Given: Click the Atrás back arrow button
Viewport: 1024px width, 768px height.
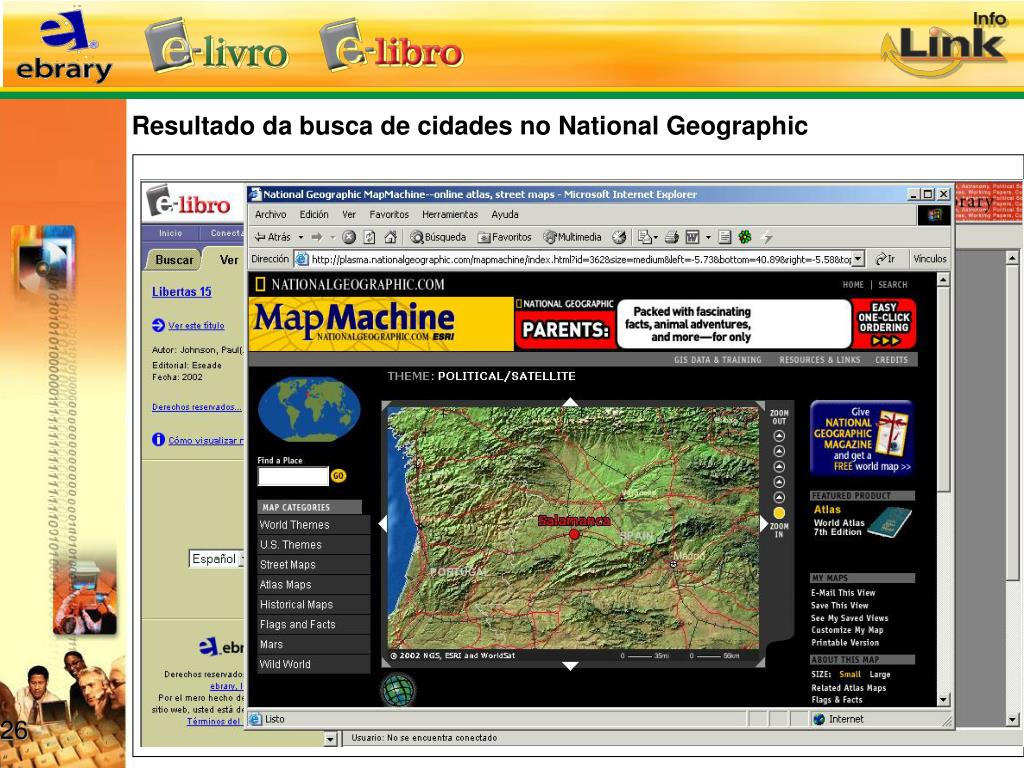Looking at the screenshot, I should (x=272, y=237).
